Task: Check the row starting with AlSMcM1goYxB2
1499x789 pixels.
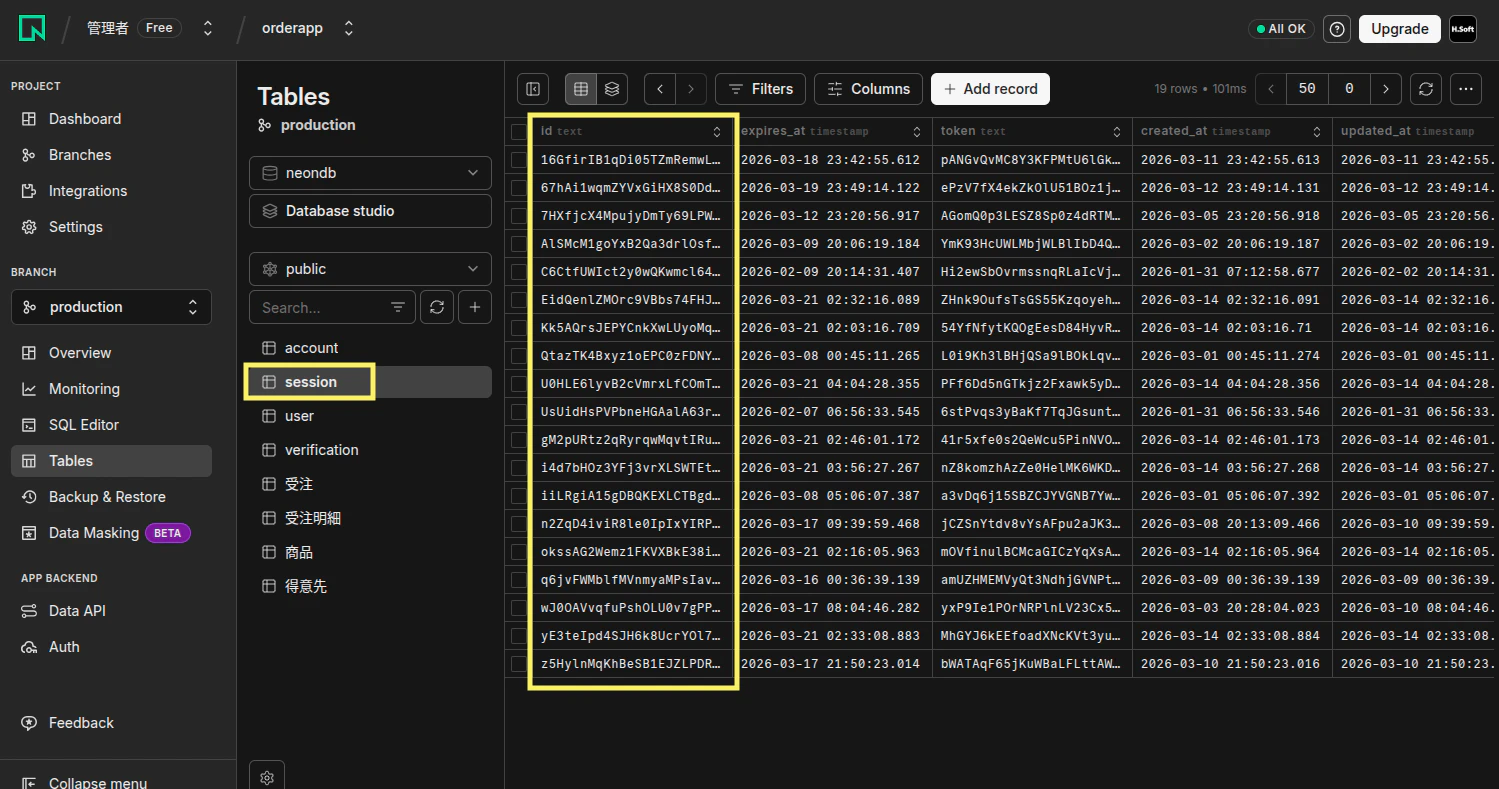Action: (518, 244)
